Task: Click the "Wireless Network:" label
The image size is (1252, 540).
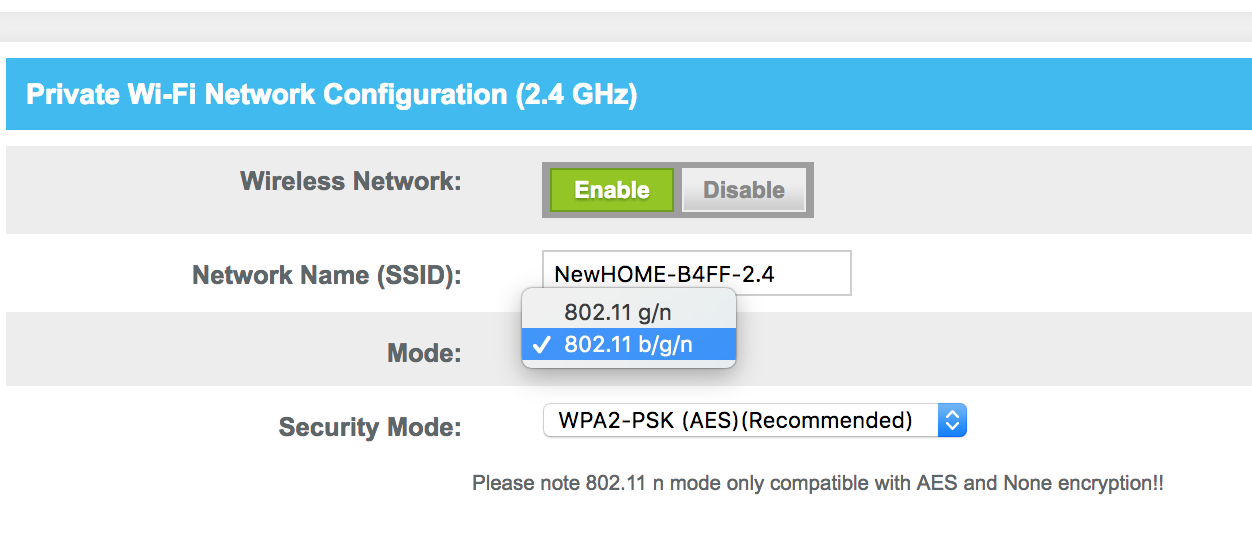Action: (350, 182)
